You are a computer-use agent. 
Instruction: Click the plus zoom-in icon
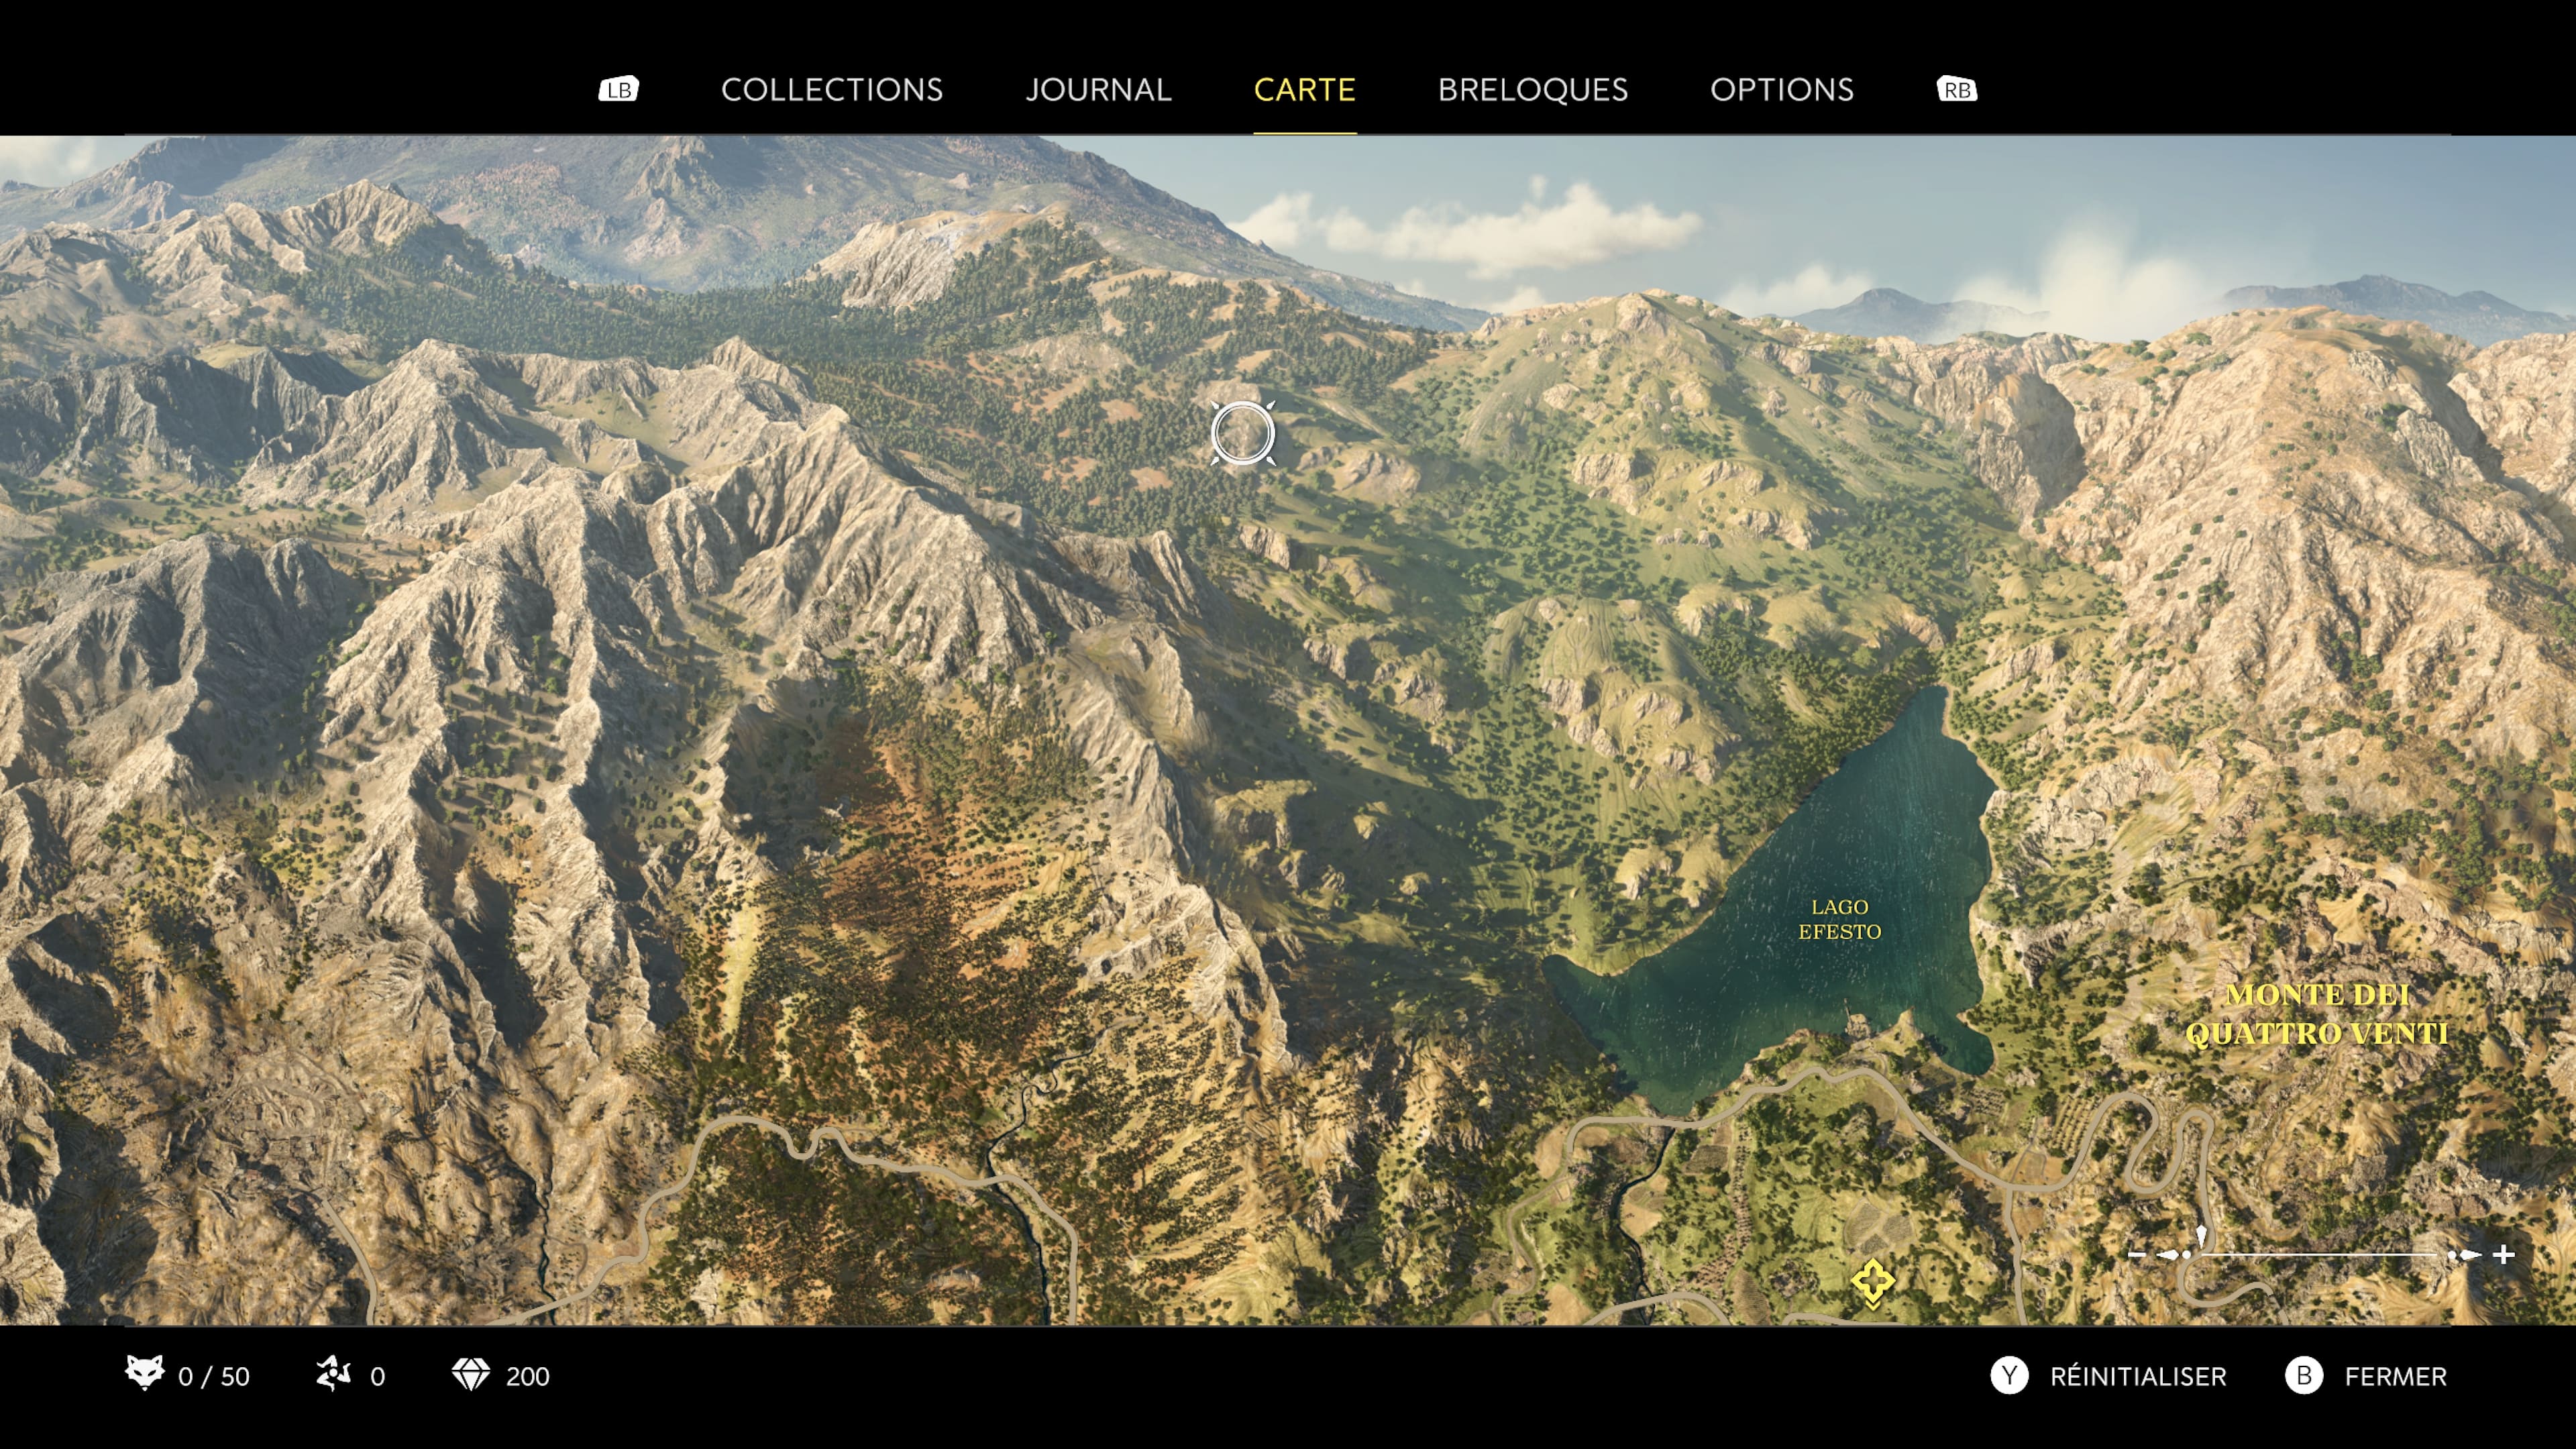[x=2504, y=1254]
